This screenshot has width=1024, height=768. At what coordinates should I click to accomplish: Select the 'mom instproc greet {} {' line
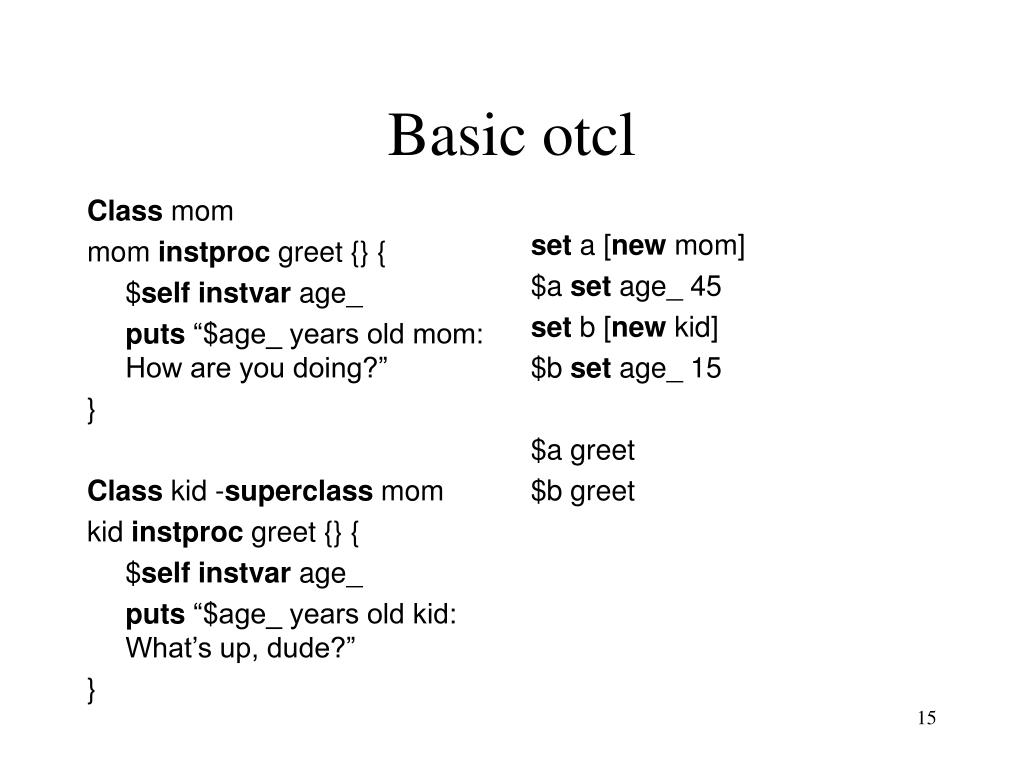click(236, 253)
